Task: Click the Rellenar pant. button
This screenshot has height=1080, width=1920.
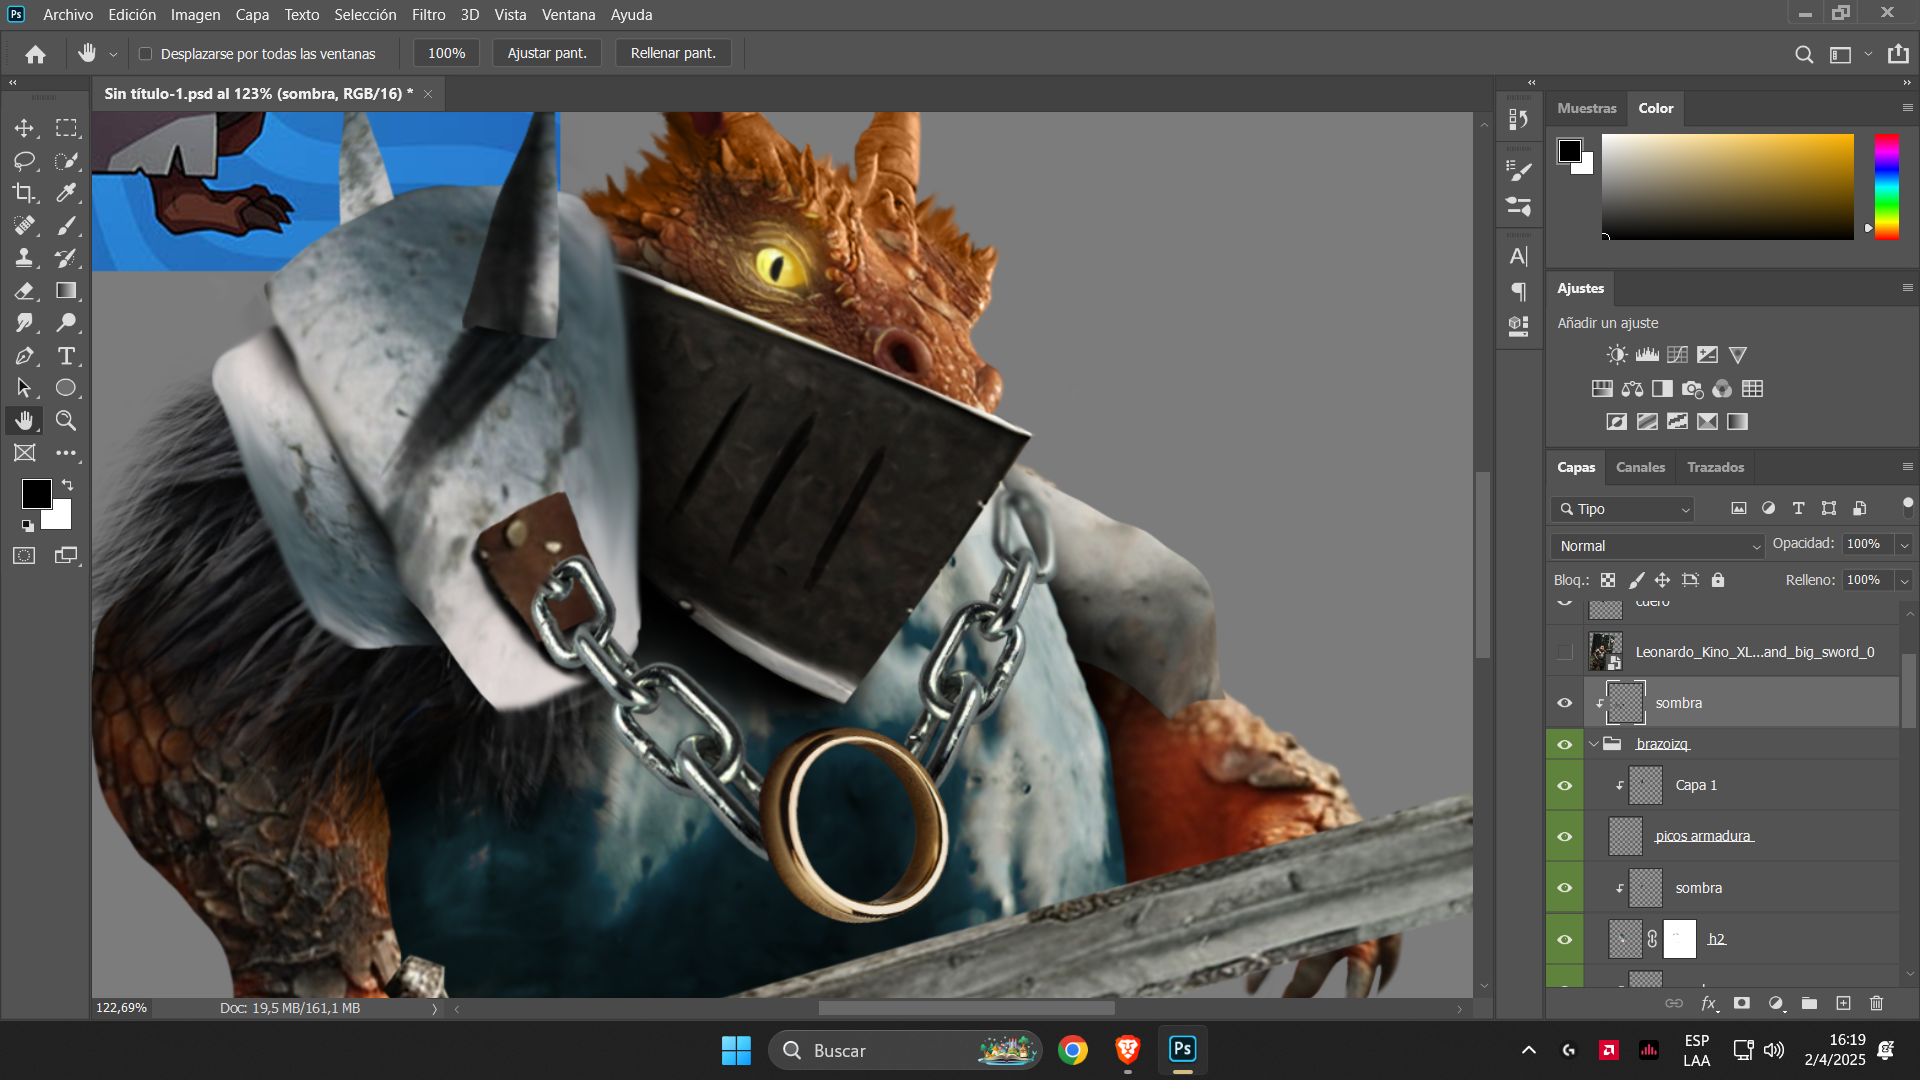Action: (x=673, y=53)
